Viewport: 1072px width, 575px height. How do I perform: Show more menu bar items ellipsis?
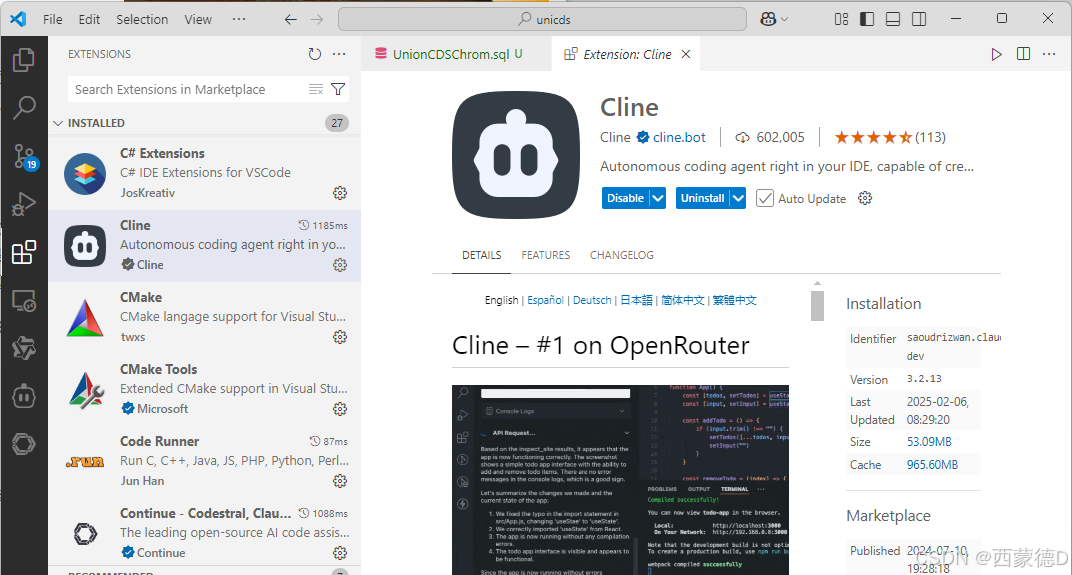(x=239, y=19)
